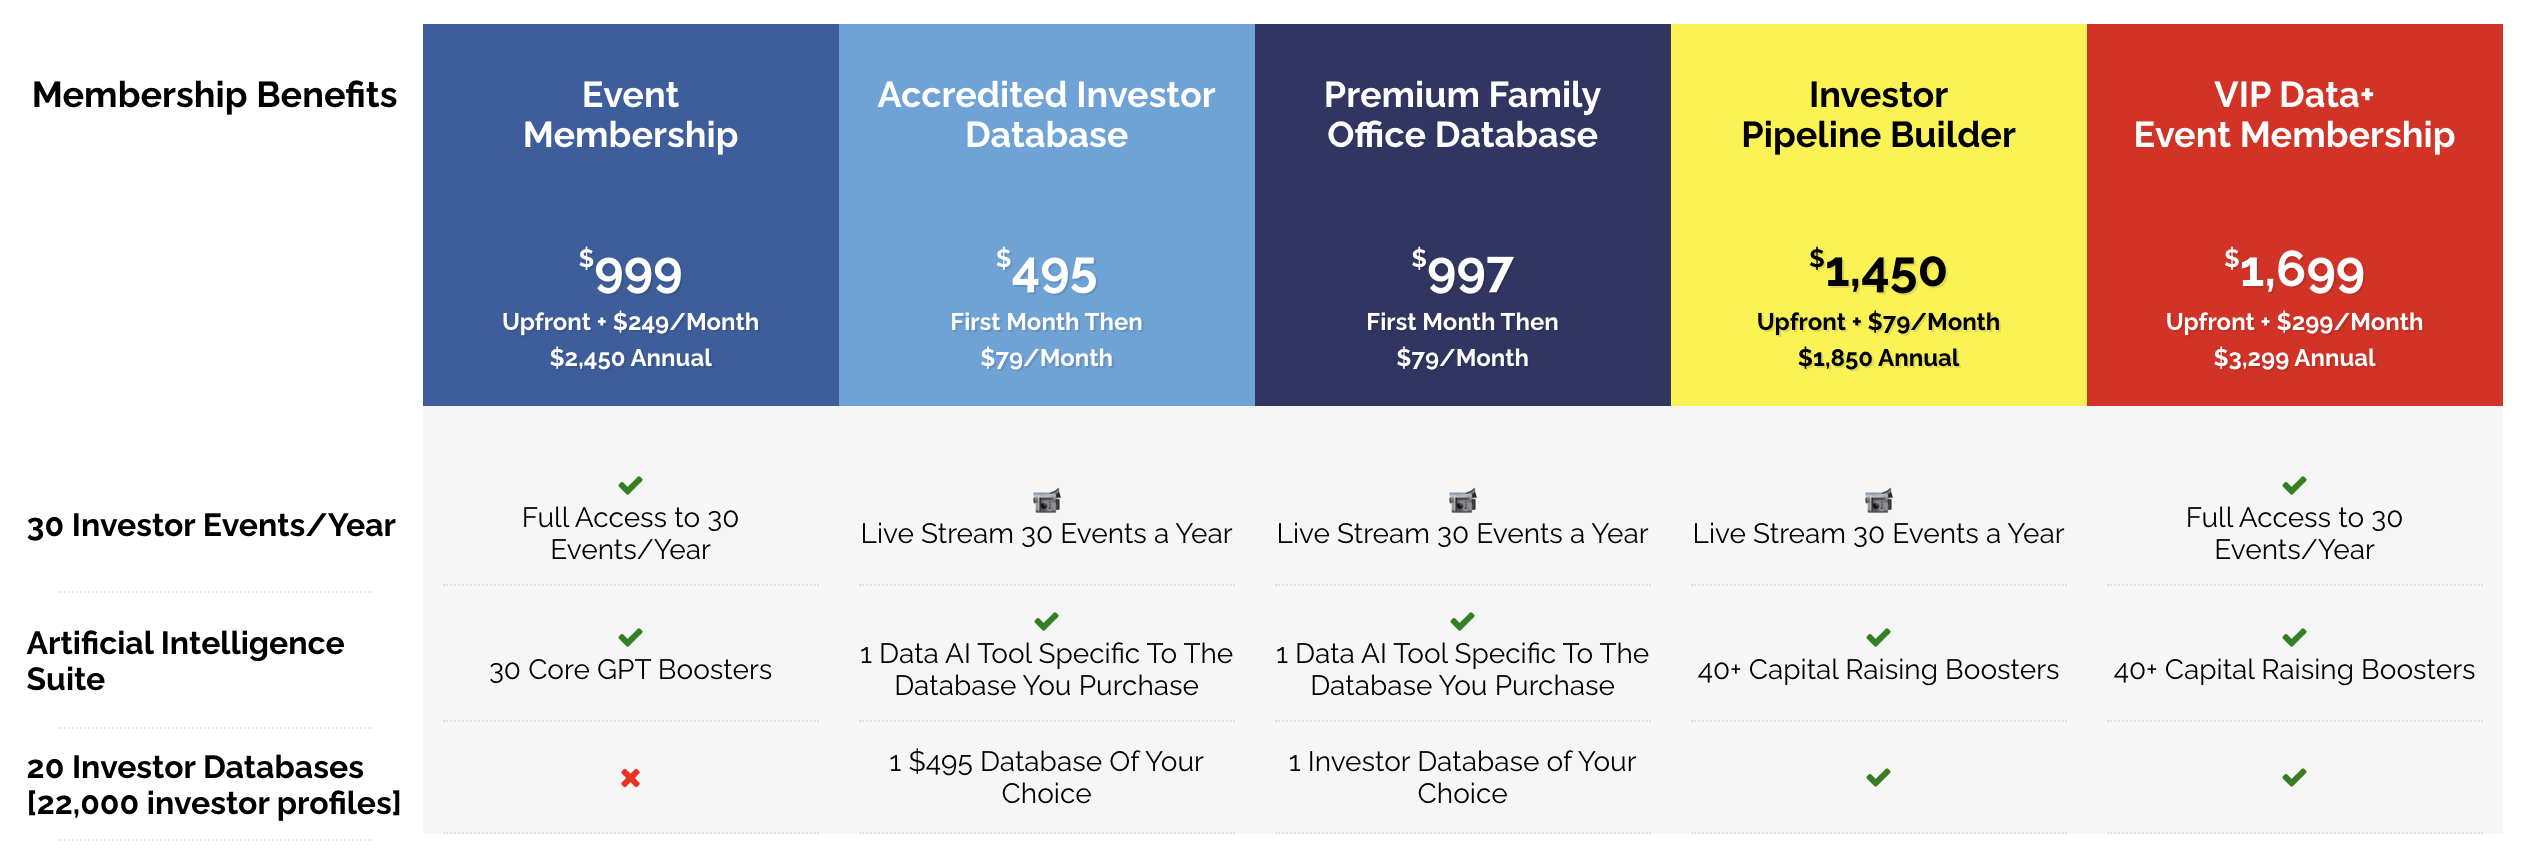2530x868 pixels.
Task: Click the checkmark above VIP Full Access to 30 Events
Action: point(2294,485)
